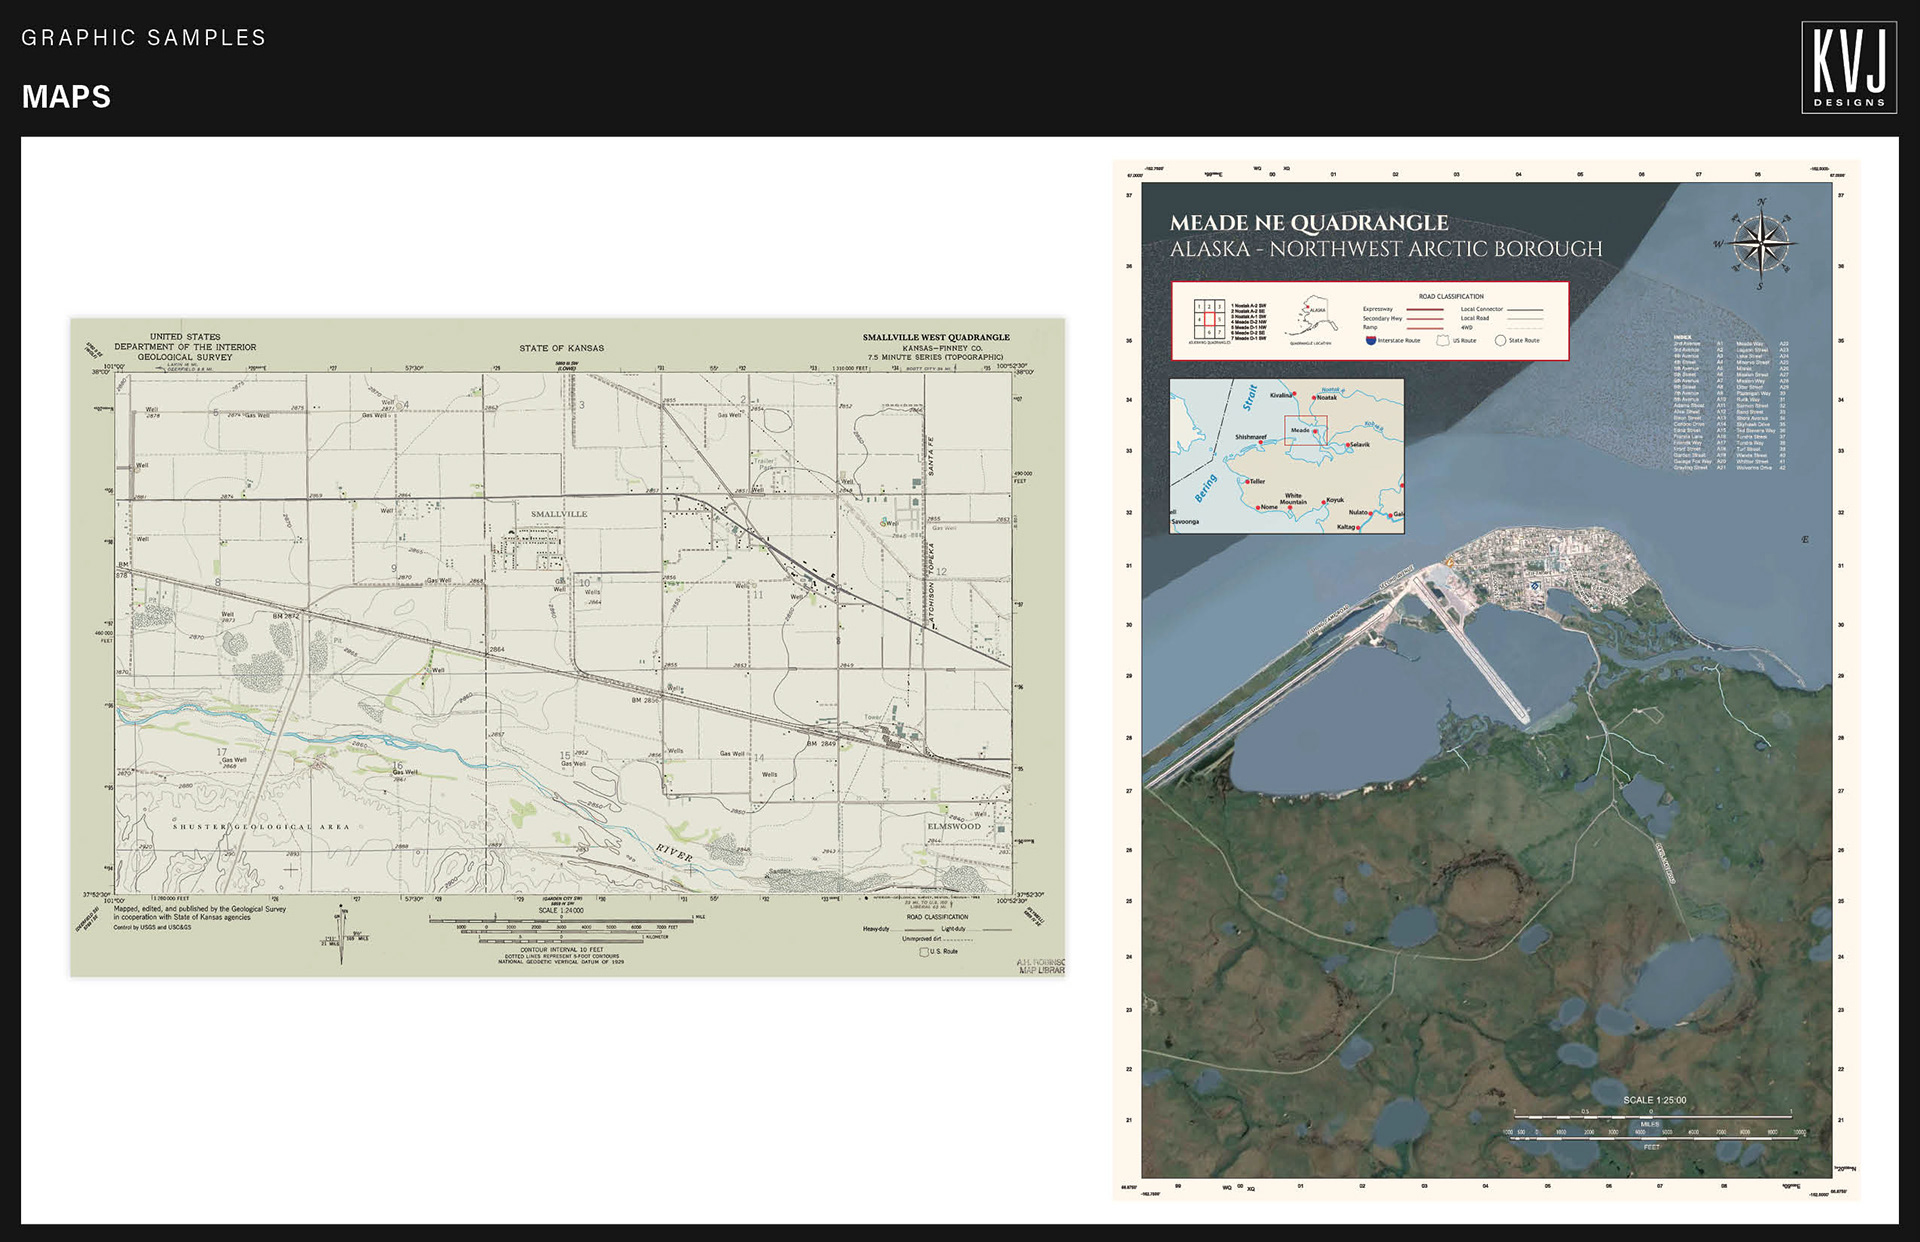Image resolution: width=1920 pixels, height=1242 pixels.
Task: Click the GRAPHIC SAMPLES header text
Action: click(144, 38)
